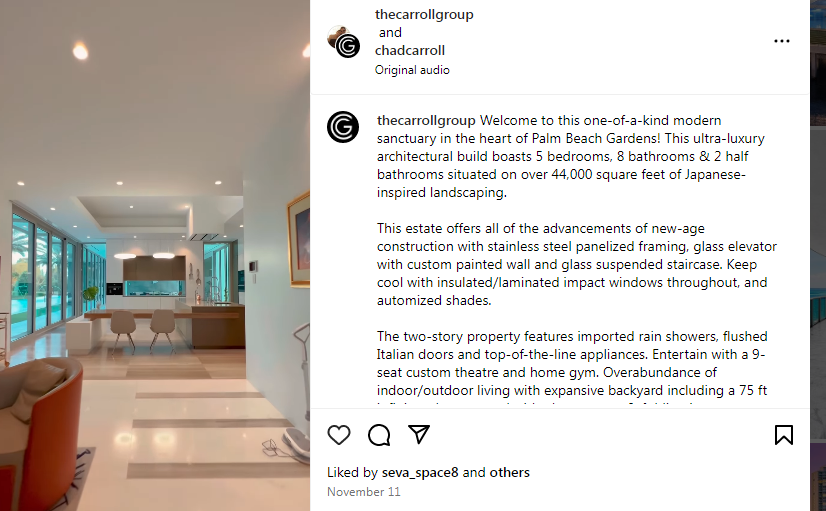Click the caption paragraph on stainless steel framing
The image size is (826, 511).
(577, 264)
